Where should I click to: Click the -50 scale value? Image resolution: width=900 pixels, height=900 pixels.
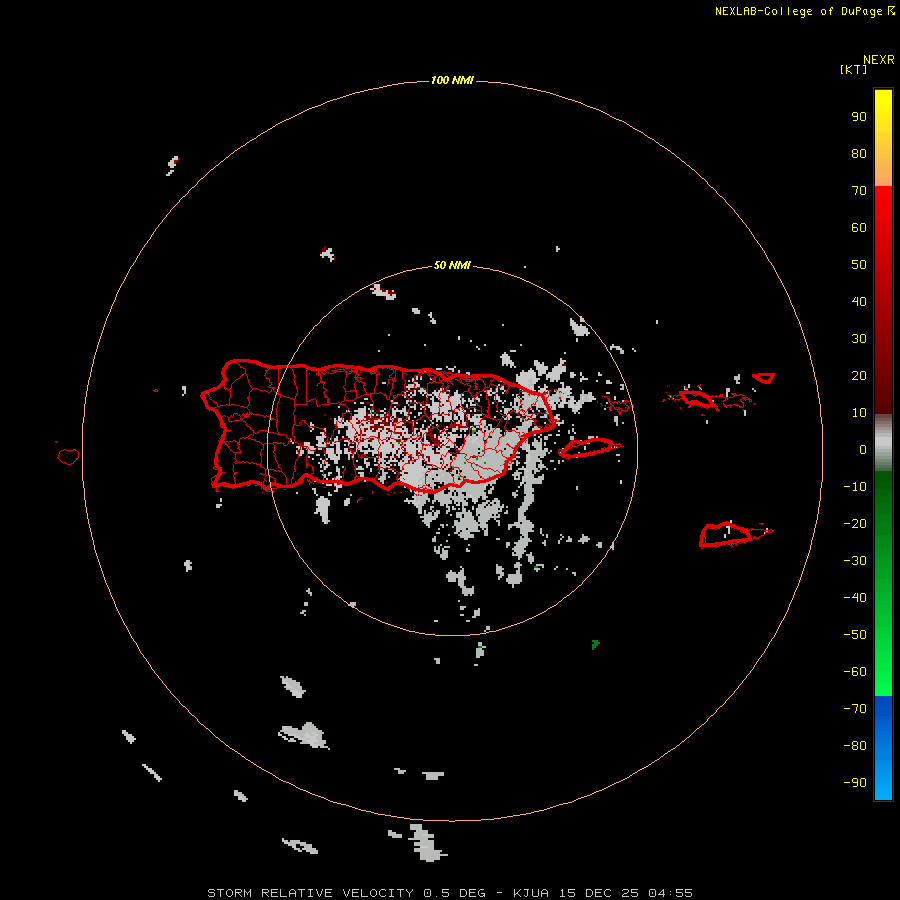pos(855,635)
